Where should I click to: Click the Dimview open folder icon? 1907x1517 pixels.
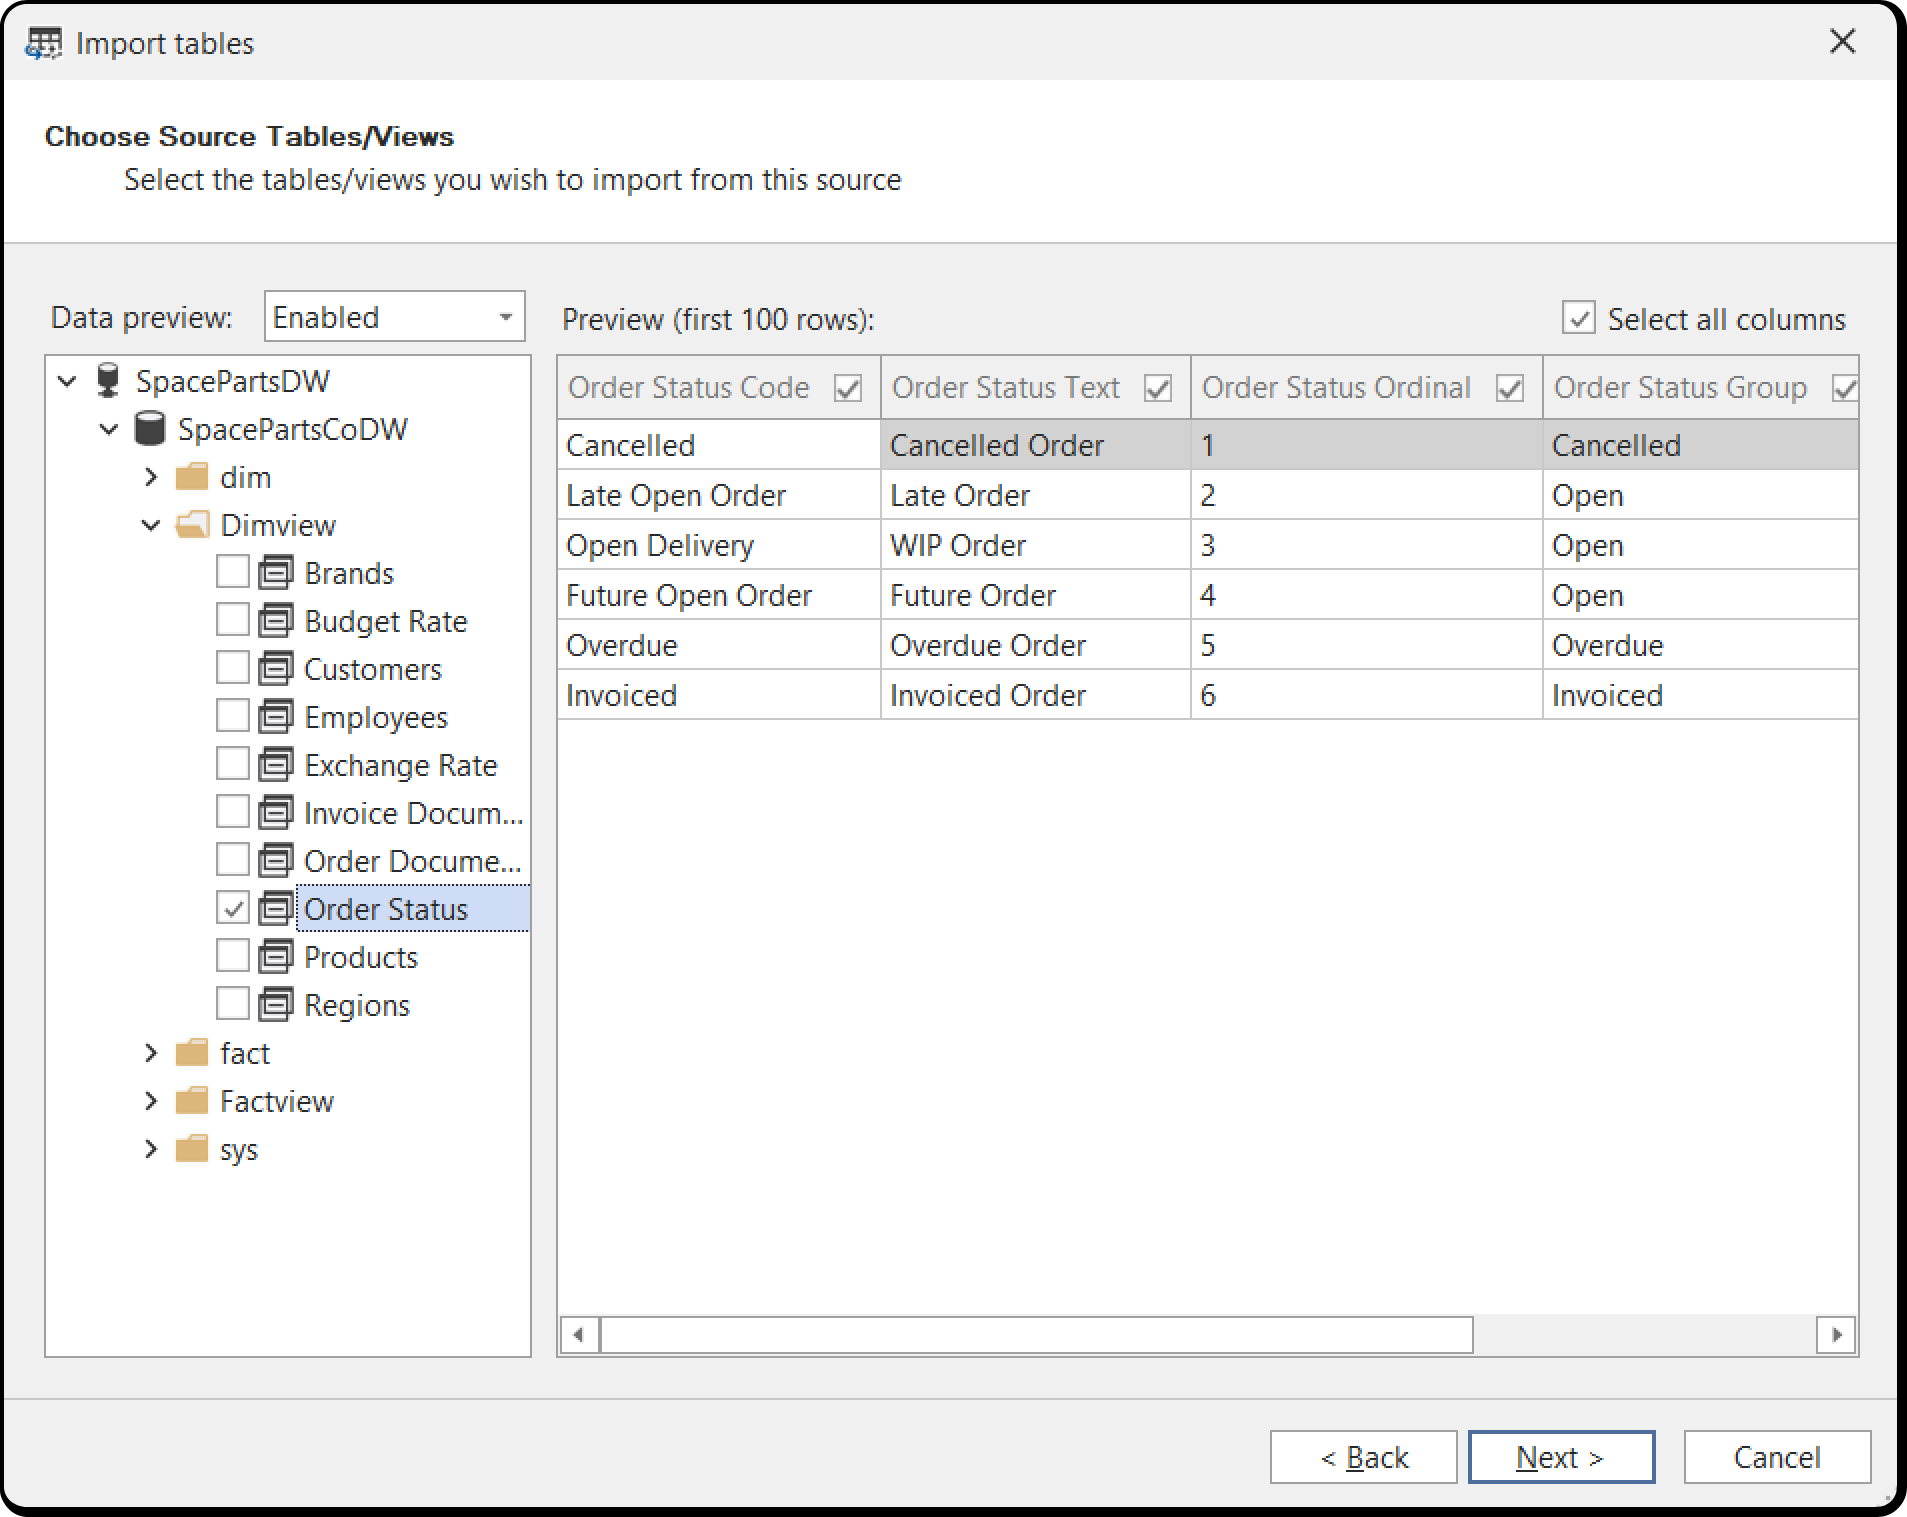pos(192,525)
